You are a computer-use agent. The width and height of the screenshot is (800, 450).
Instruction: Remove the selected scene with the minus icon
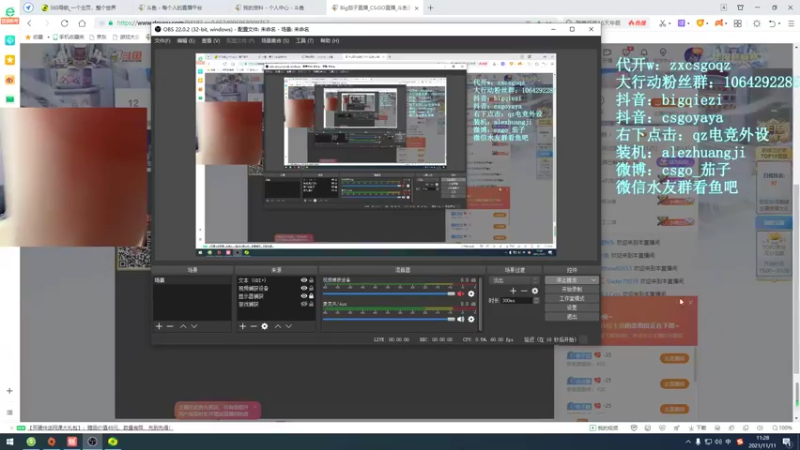point(170,327)
